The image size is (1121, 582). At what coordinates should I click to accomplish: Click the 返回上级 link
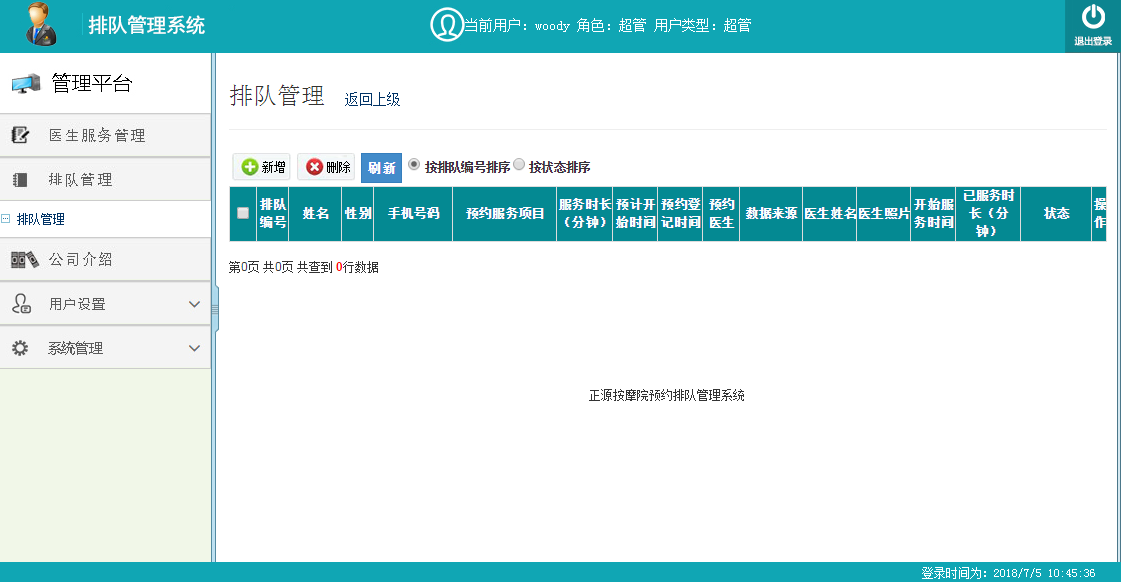pos(372,99)
